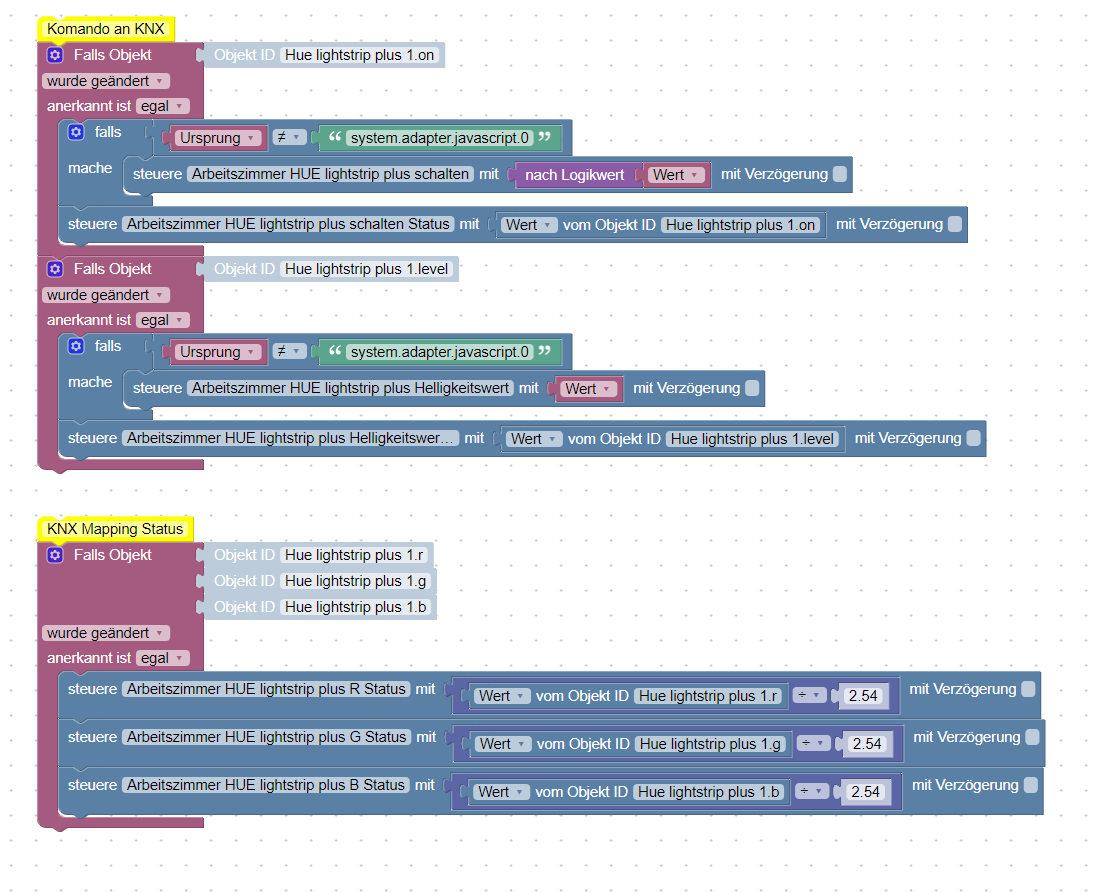Screen dimensions: 1107x893
Task: Open 'egal' dropdown in 1.level trigger
Action: pyautogui.click(x=162, y=320)
